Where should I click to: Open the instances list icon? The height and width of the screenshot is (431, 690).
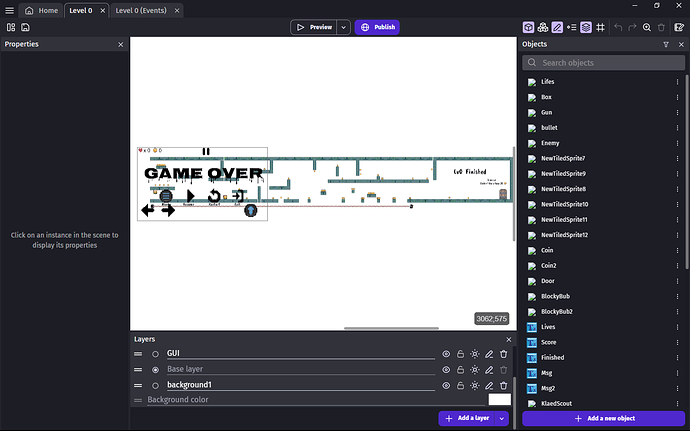point(572,27)
